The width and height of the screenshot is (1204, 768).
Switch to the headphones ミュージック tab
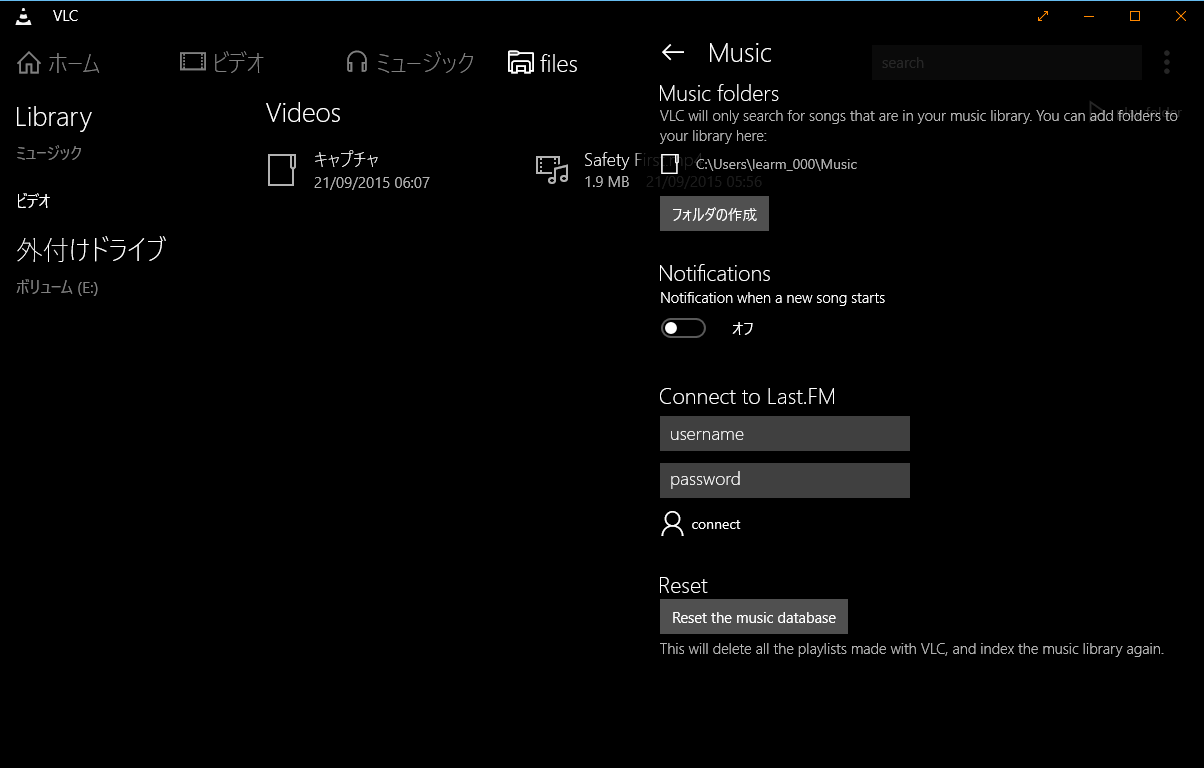[x=410, y=62]
